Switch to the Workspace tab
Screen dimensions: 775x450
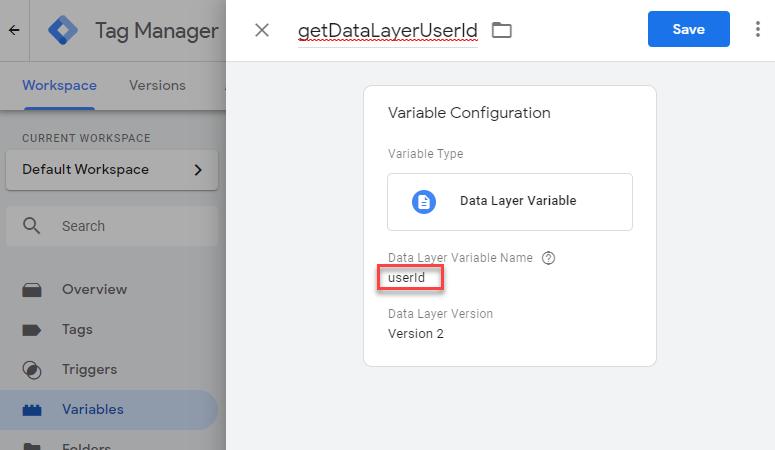pos(59,86)
